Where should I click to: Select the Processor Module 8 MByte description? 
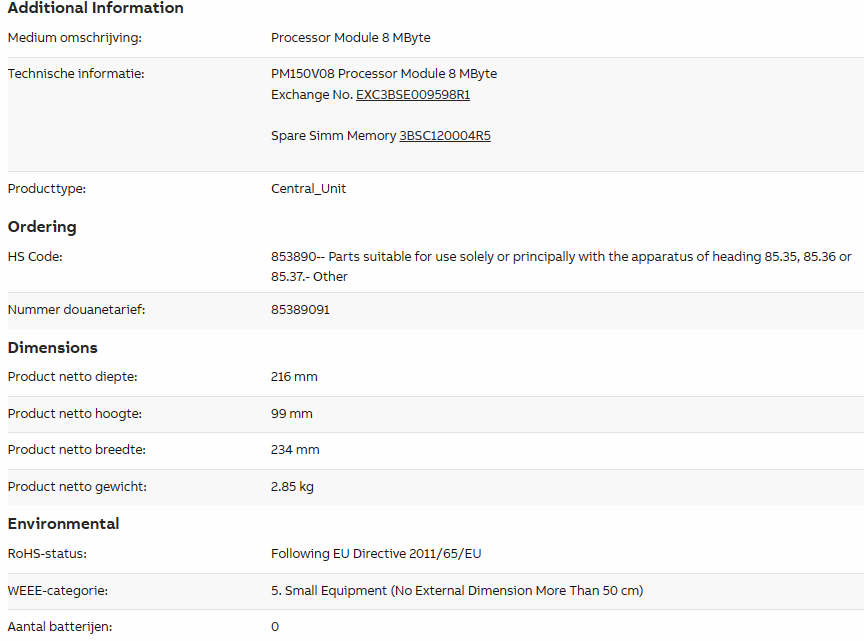click(x=350, y=37)
